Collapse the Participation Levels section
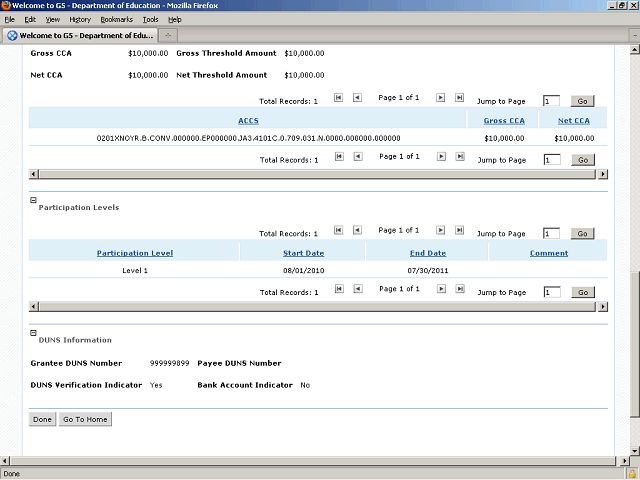 (34, 200)
